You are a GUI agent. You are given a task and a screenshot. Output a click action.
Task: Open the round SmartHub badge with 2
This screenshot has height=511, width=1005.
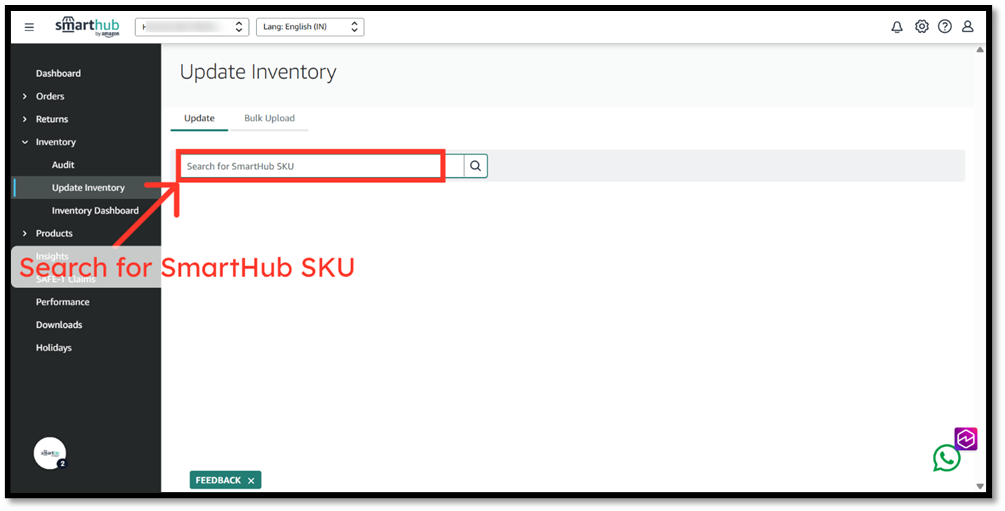coord(50,453)
